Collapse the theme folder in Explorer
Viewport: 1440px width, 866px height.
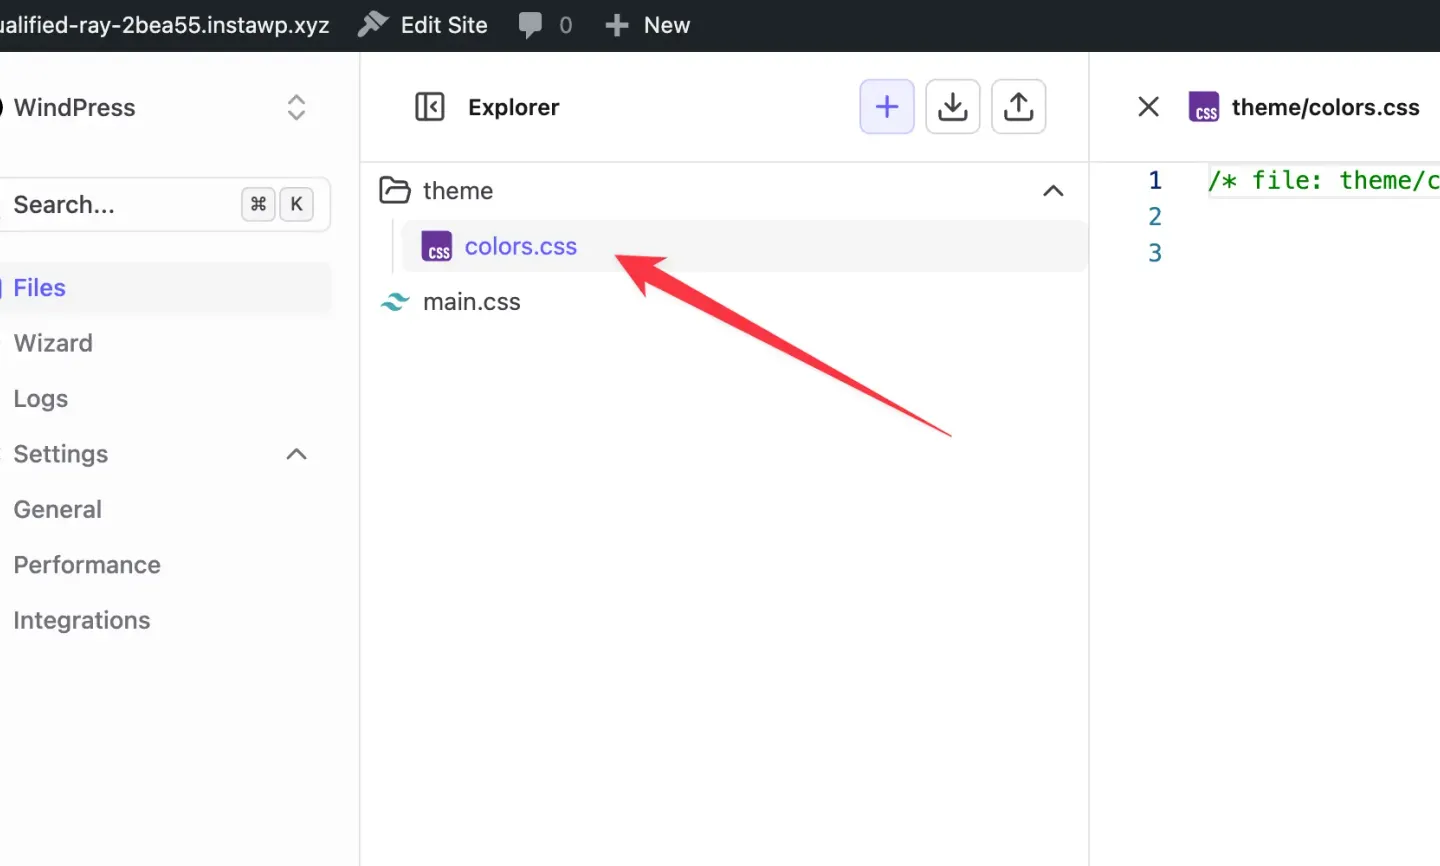pyautogui.click(x=1052, y=190)
